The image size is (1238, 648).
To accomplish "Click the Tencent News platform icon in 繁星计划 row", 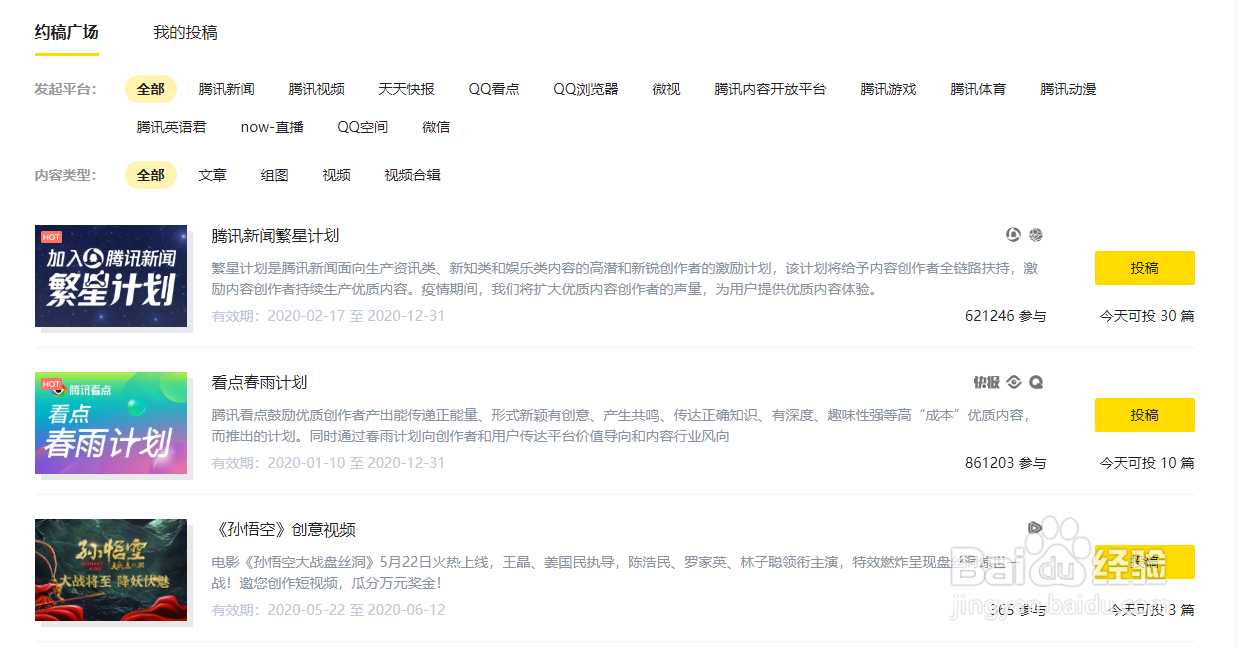I will tap(1013, 235).
